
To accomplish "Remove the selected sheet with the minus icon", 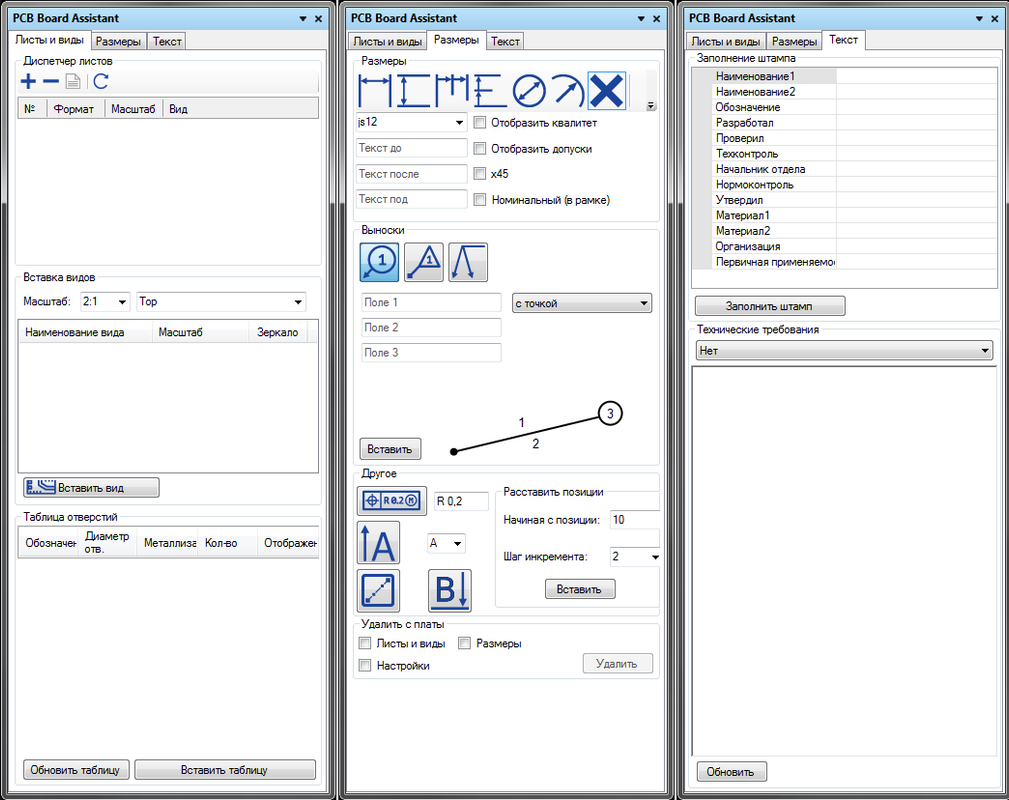I will coord(50,81).
